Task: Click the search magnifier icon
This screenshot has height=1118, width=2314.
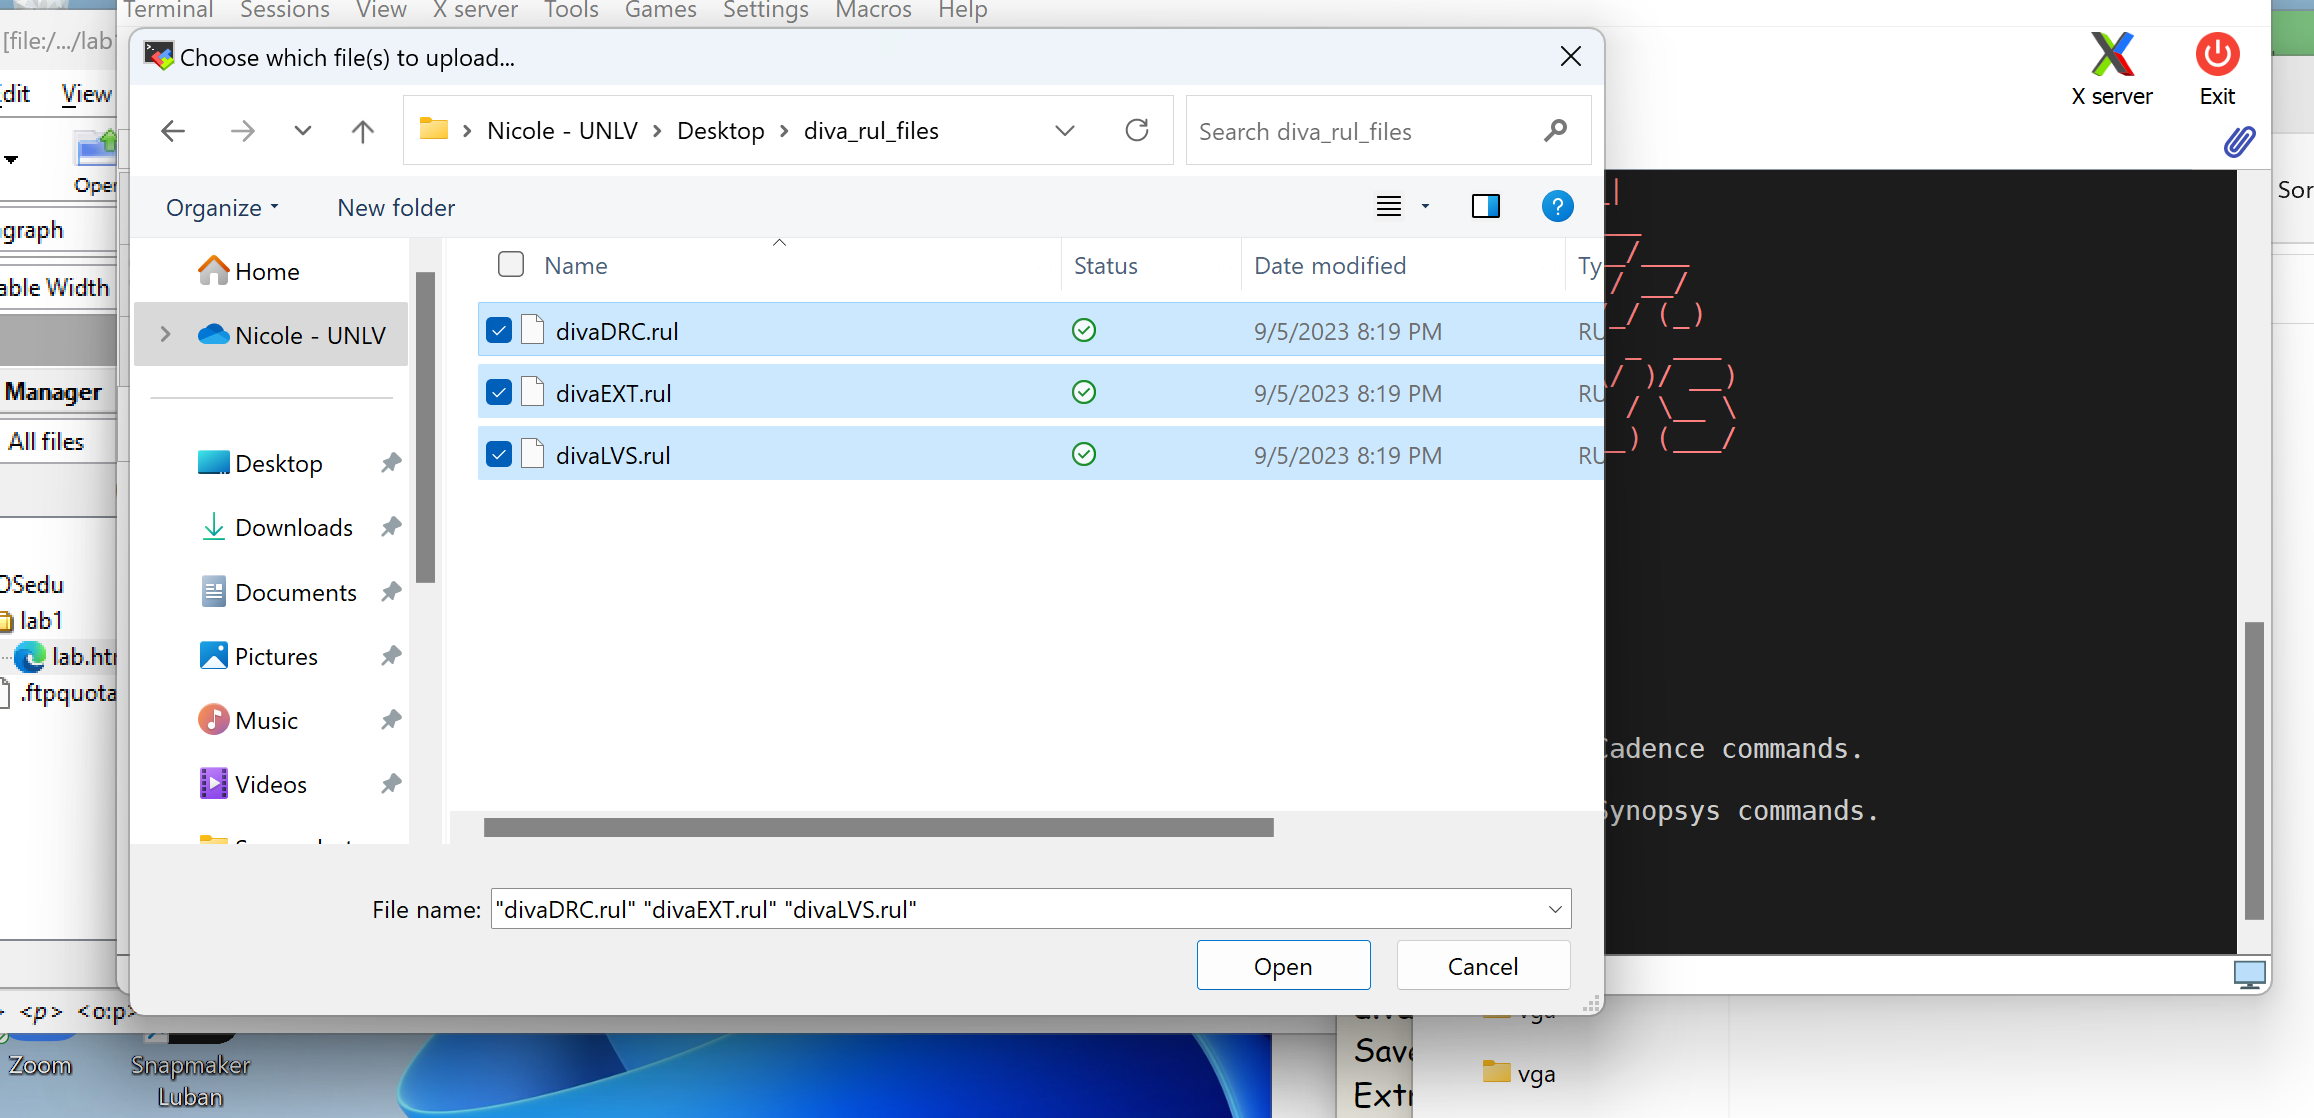Action: click(x=1555, y=131)
